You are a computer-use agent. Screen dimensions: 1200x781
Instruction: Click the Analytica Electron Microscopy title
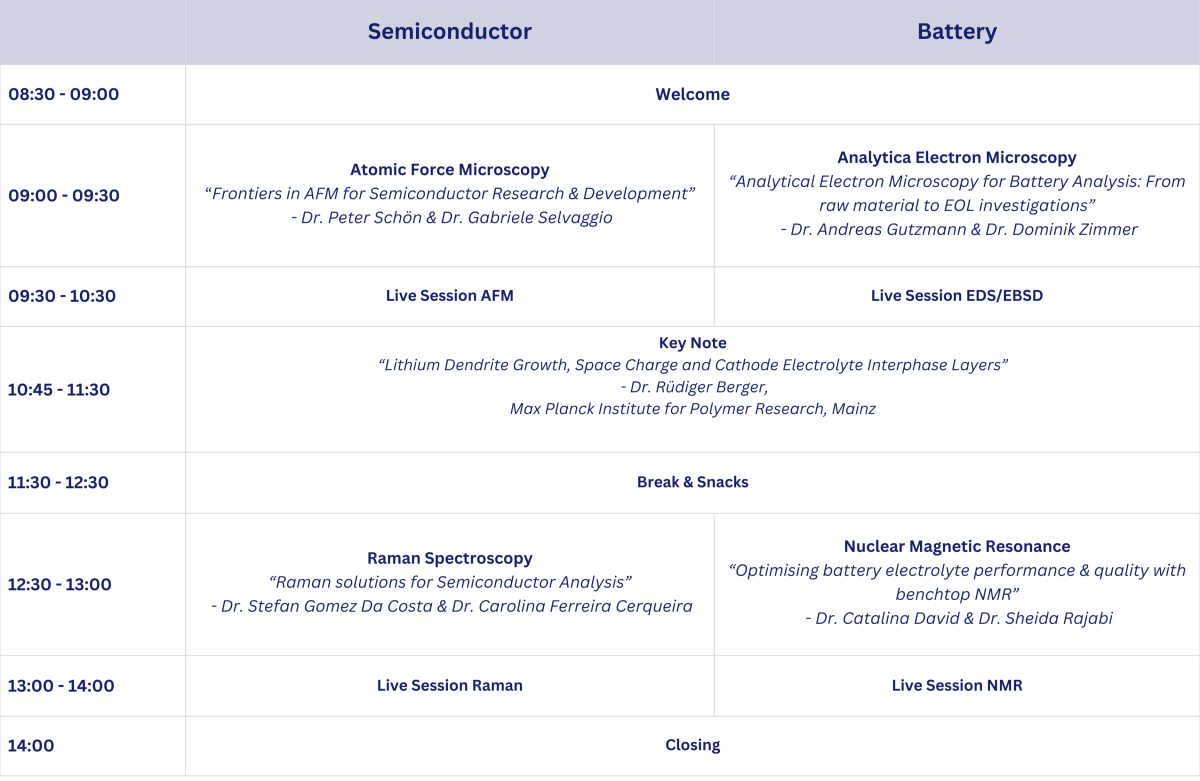point(956,157)
